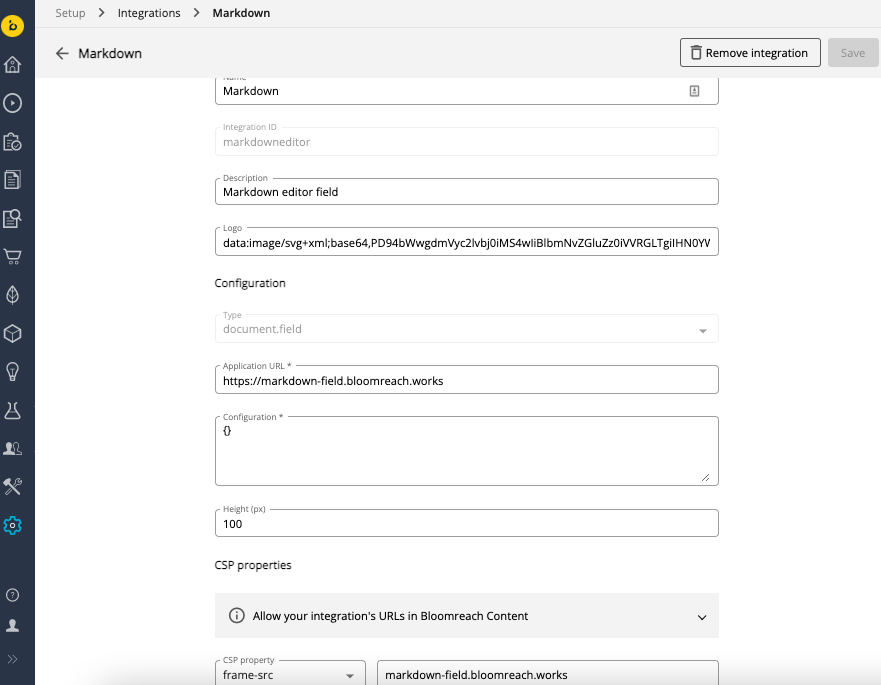The width and height of the screenshot is (881, 685).
Task: Open the CSP property frame-src dropdown
Action: click(289, 673)
